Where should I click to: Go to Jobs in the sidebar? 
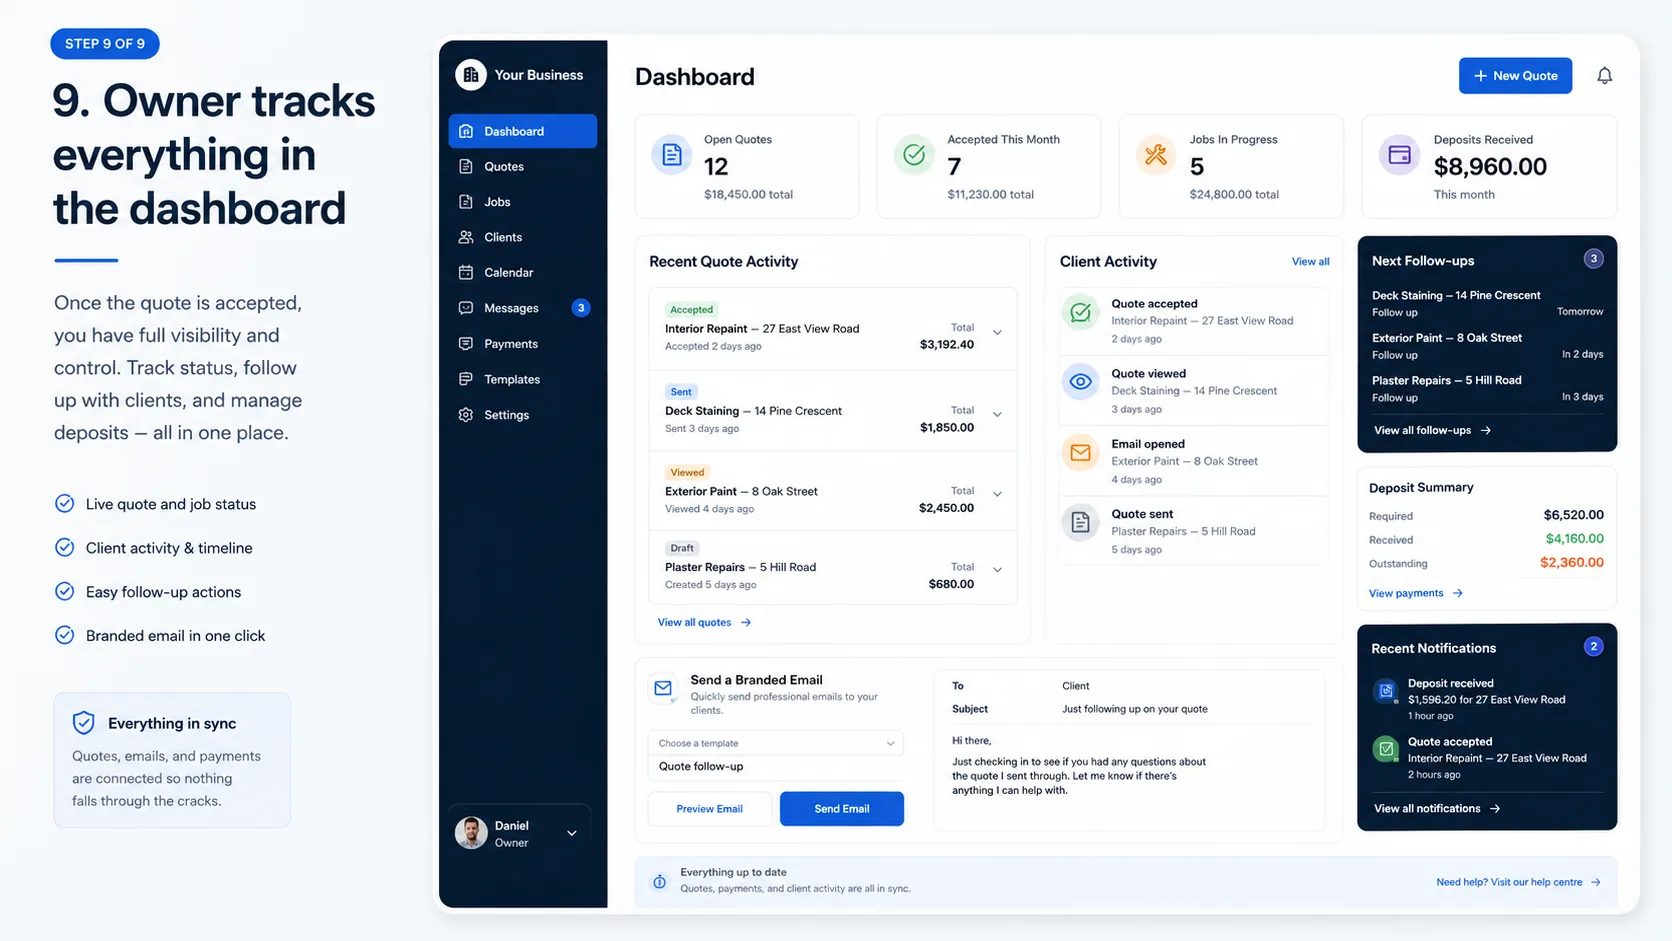(523, 202)
